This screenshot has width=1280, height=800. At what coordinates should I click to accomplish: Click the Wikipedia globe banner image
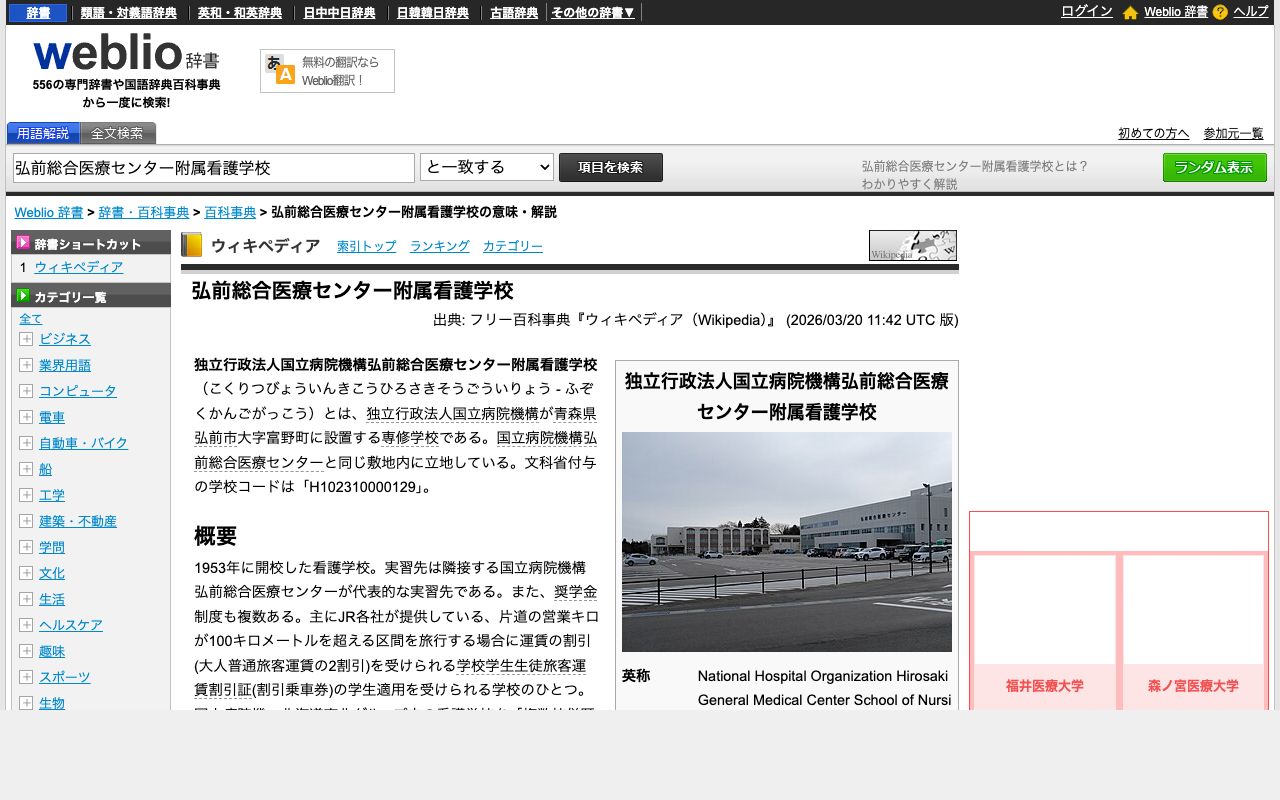click(912, 245)
